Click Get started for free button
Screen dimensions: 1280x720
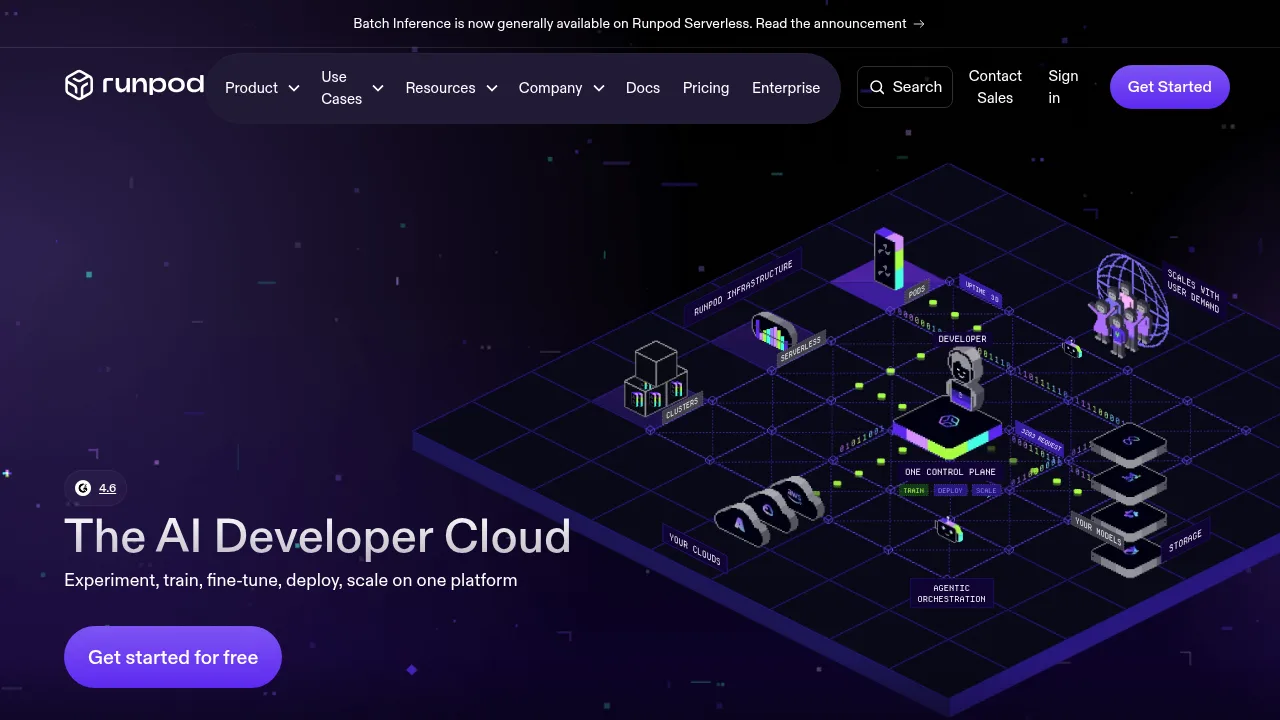coord(173,657)
